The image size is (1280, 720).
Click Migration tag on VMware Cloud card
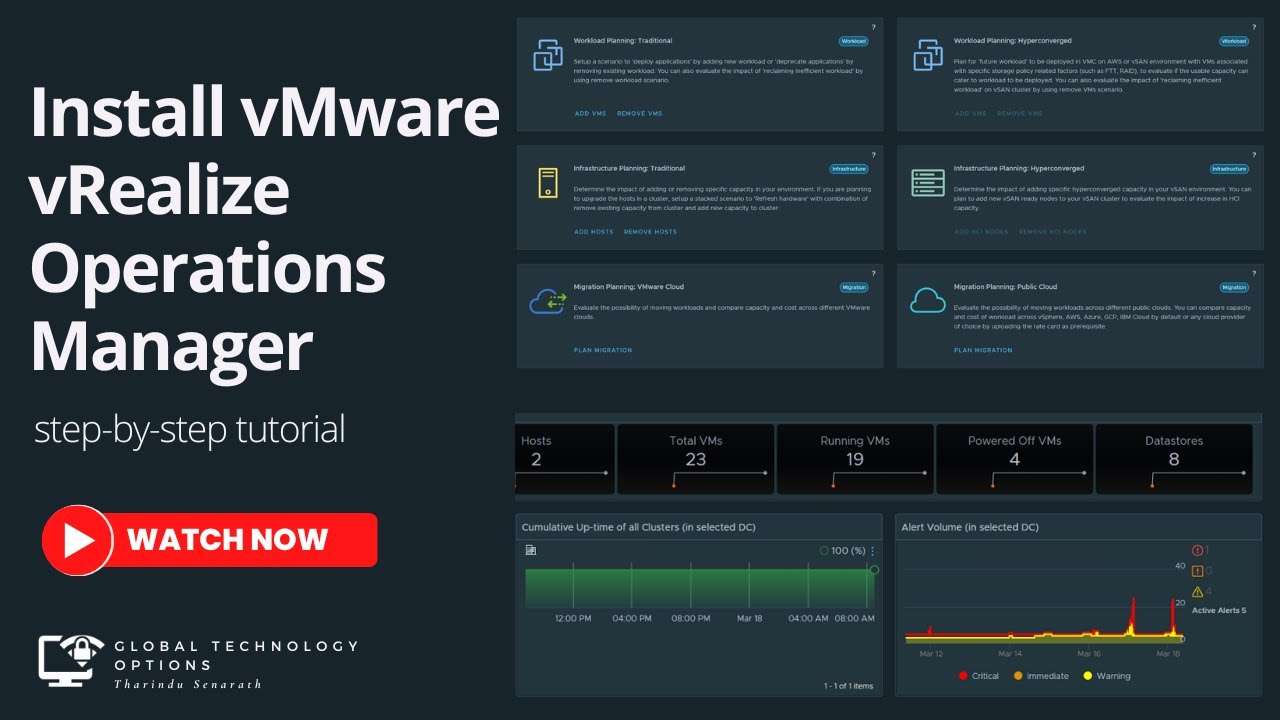click(854, 287)
